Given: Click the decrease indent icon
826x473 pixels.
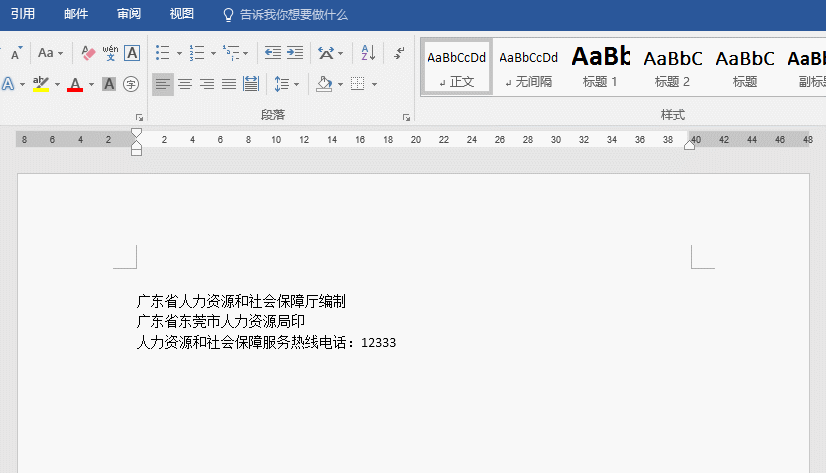Looking at the screenshot, I should (x=272, y=53).
